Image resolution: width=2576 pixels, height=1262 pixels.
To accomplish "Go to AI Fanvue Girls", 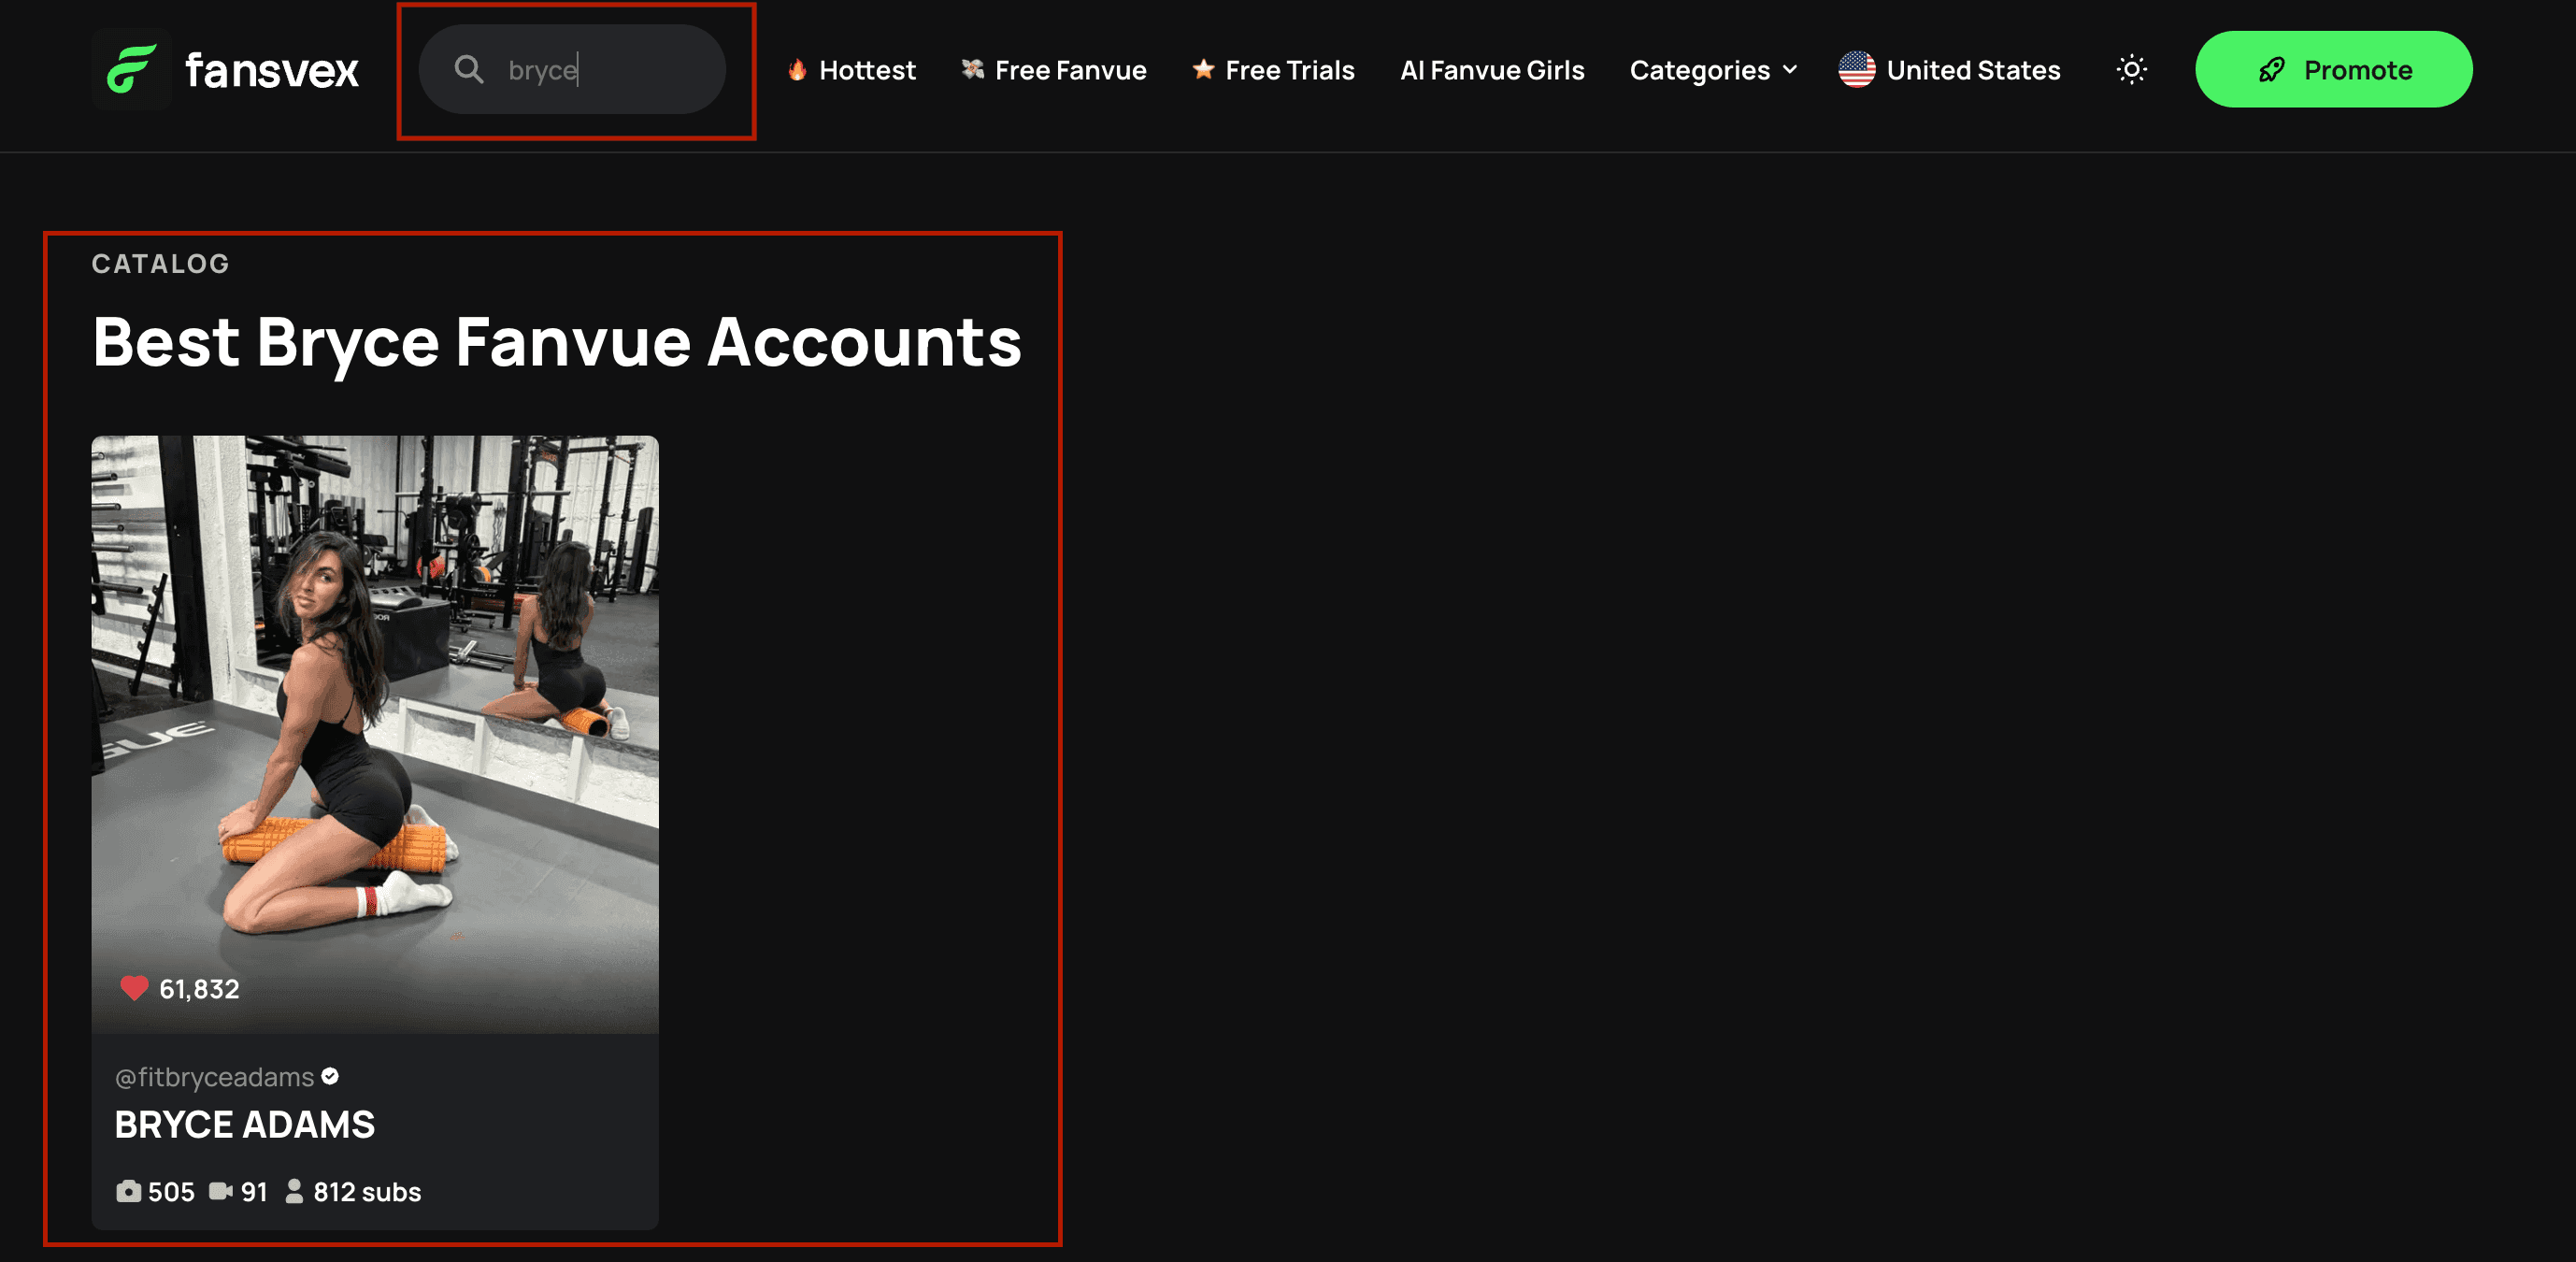I will tap(1492, 70).
